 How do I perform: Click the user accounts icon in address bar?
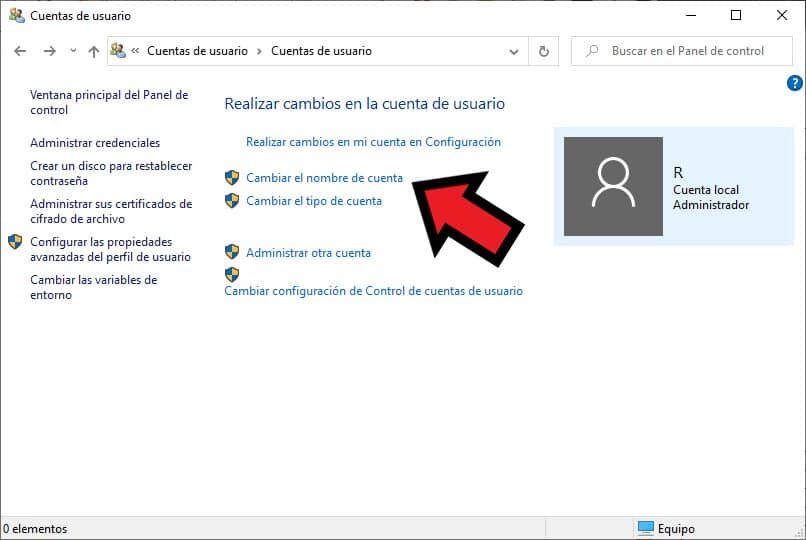click(x=118, y=50)
